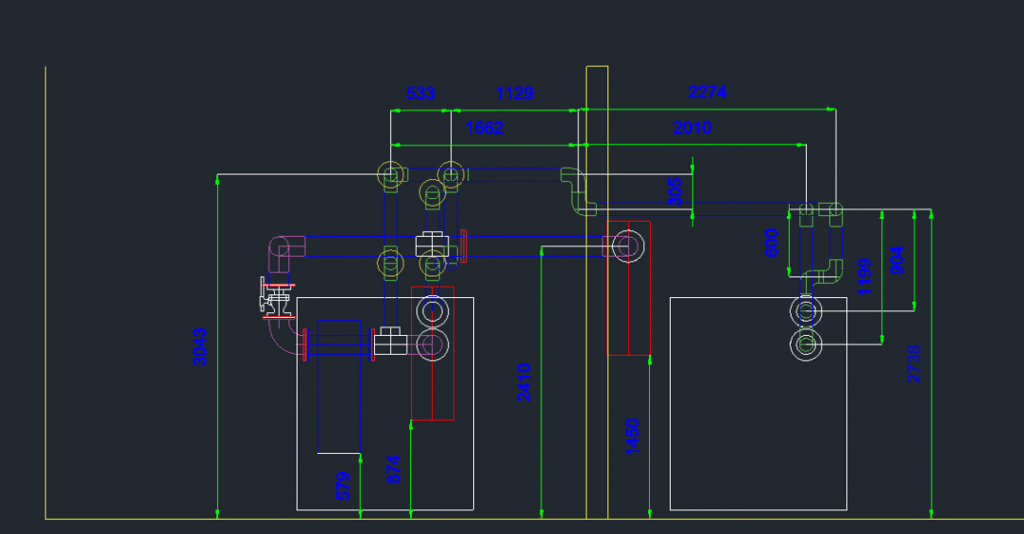Select the vertical 3043 dimension text

pos(200,346)
